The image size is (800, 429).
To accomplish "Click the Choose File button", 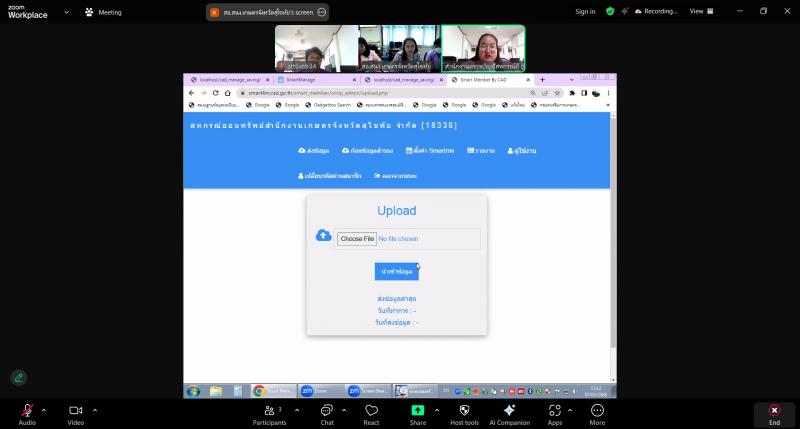I will point(357,239).
